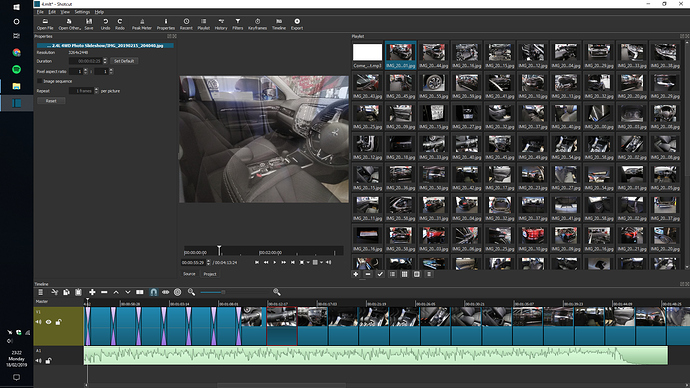Switch to the Project player tab
The height and width of the screenshot is (388, 690).
210,274
